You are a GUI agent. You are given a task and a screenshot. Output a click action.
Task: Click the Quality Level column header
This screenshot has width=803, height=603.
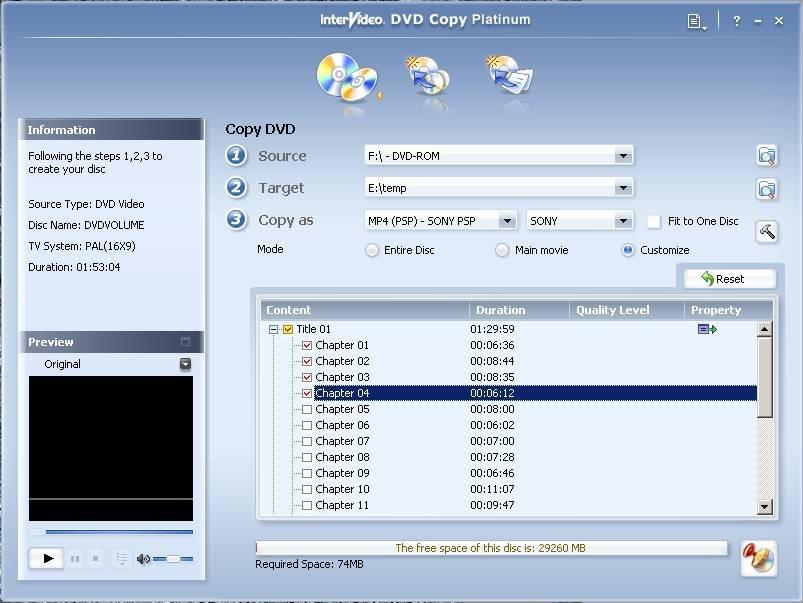(626, 310)
